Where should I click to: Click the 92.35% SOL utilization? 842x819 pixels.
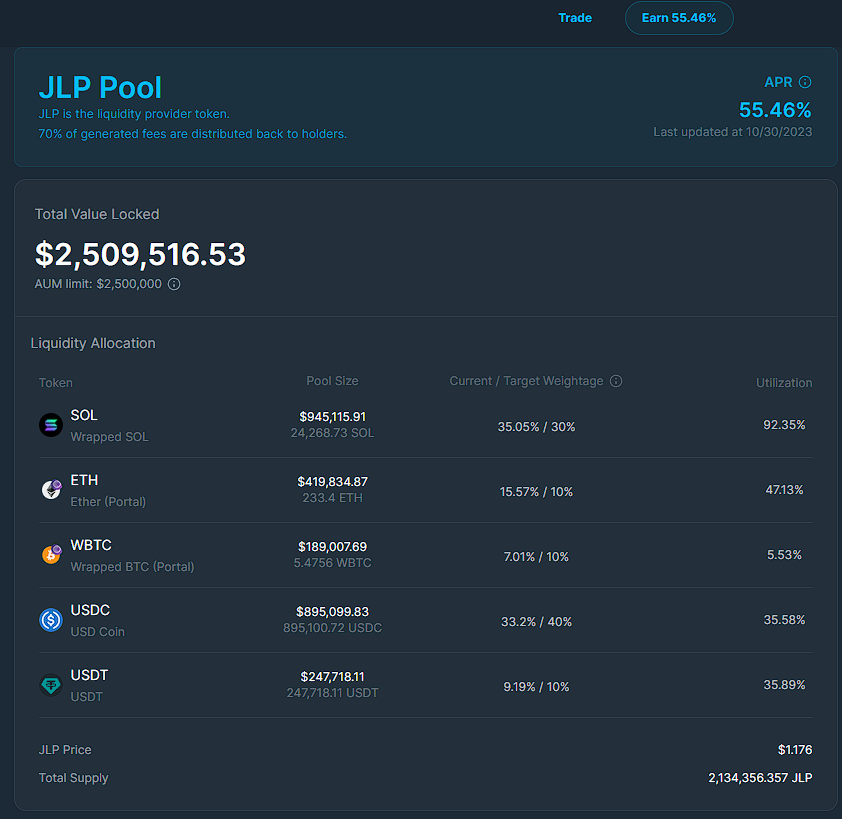tap(784, 425)
